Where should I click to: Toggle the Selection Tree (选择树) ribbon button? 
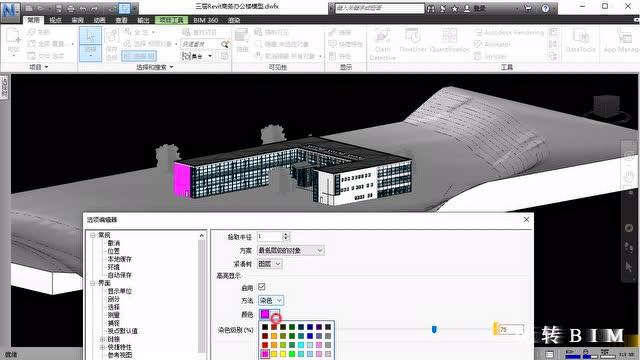139,56
